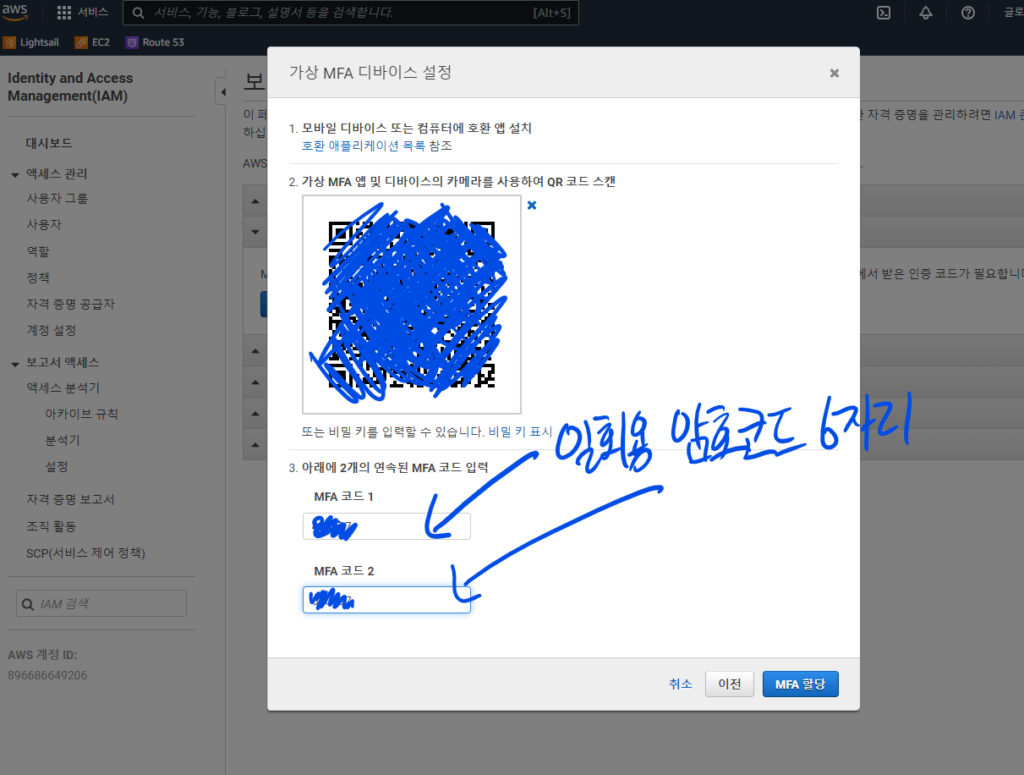1024x775 pixels.
Task: Close the virtual MFA device dialog
Action: coord(834,73)
